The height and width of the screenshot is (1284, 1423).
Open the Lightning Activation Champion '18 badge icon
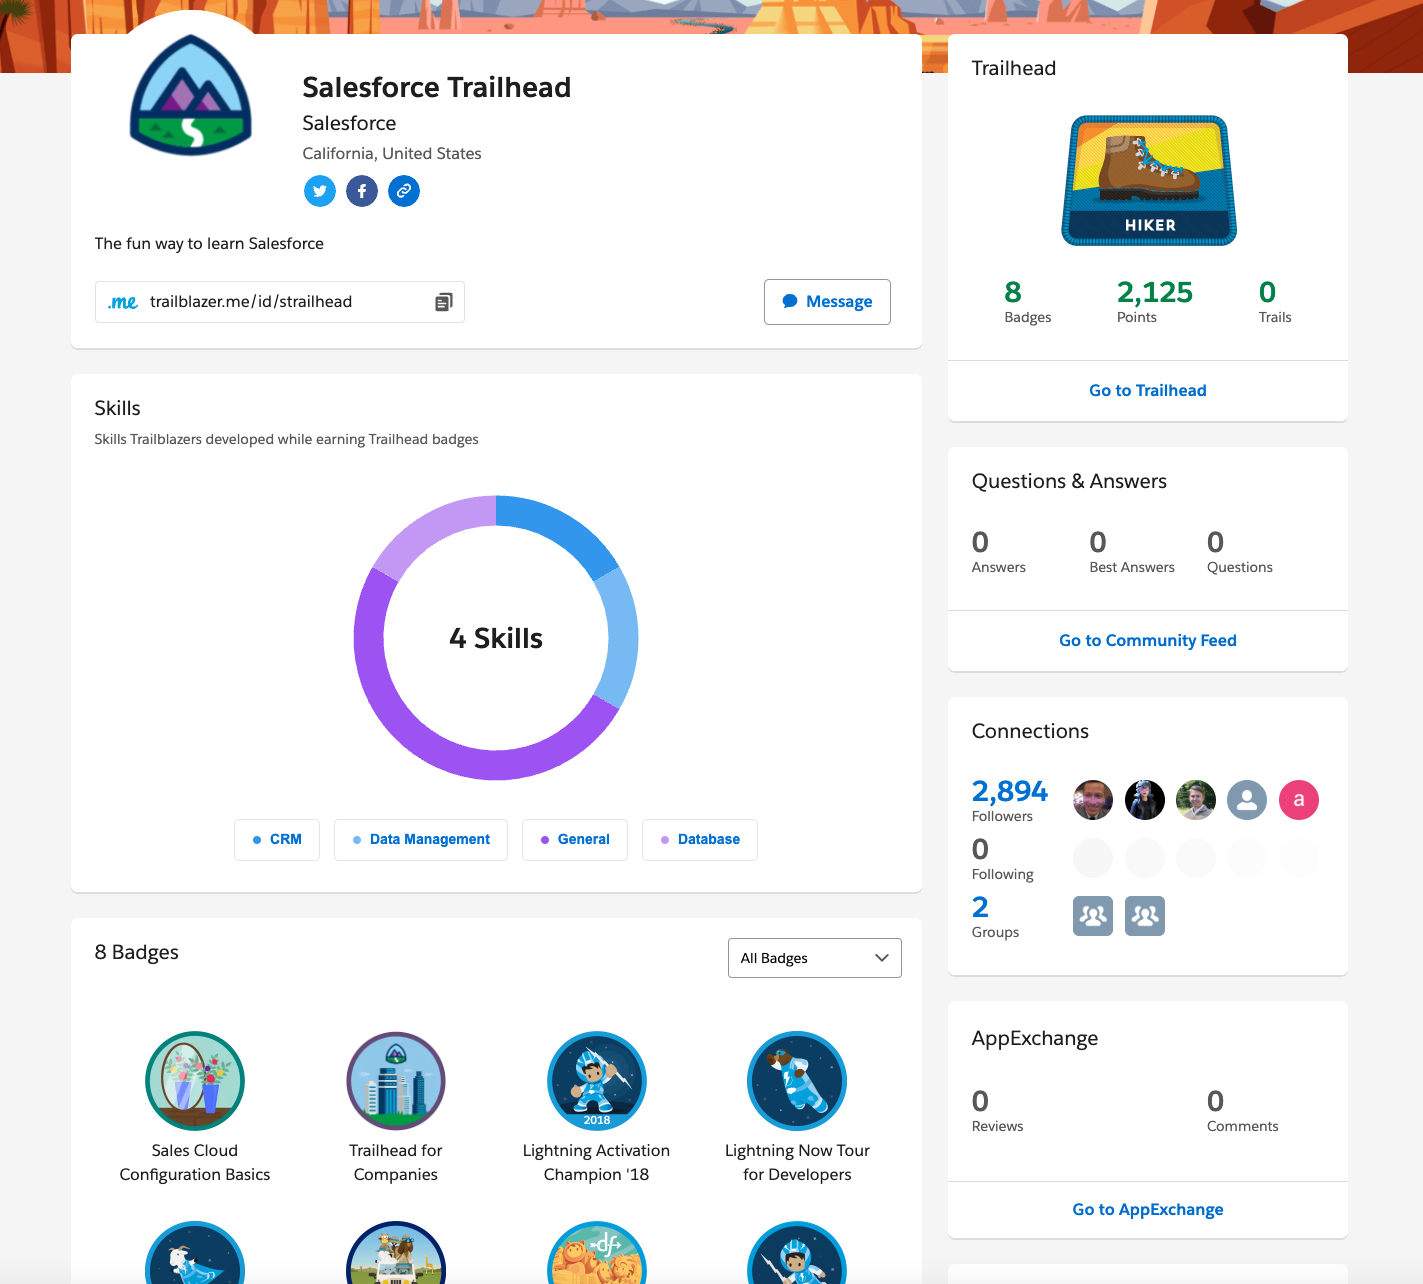tap(597, 1081)
